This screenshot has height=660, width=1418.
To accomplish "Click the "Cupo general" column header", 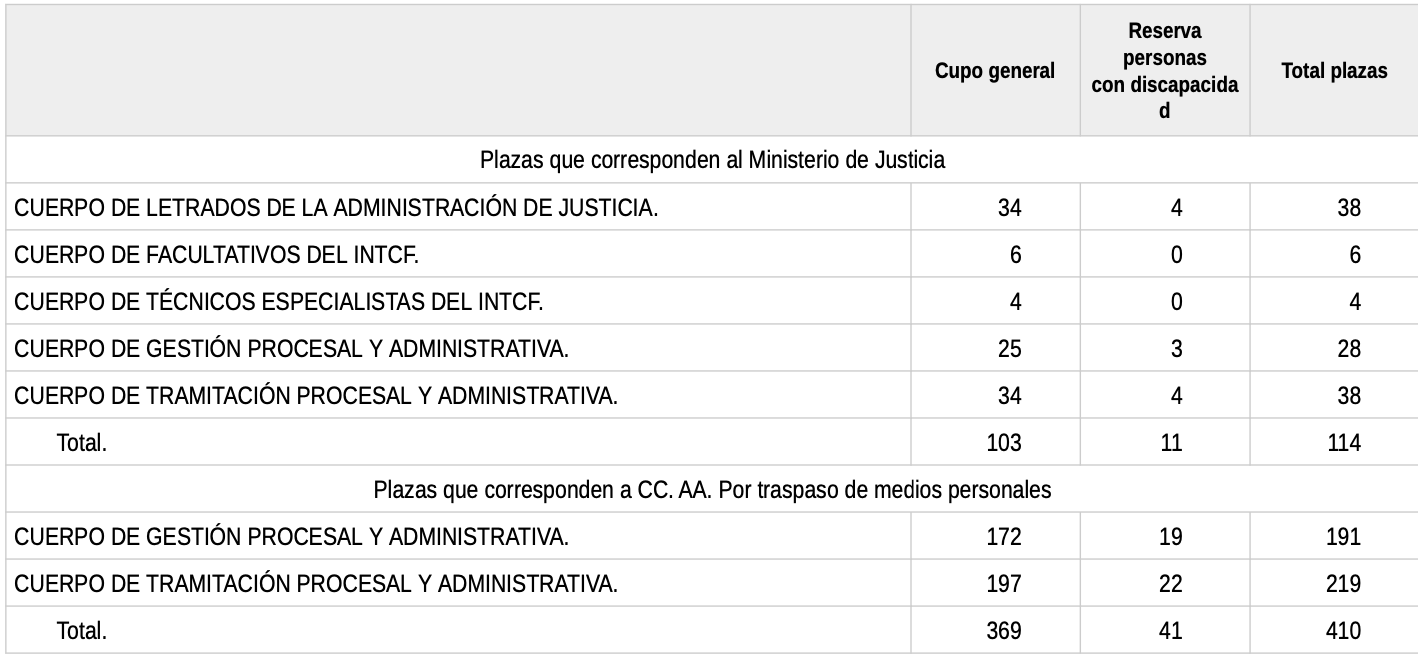I will click(x=995, y=71).
